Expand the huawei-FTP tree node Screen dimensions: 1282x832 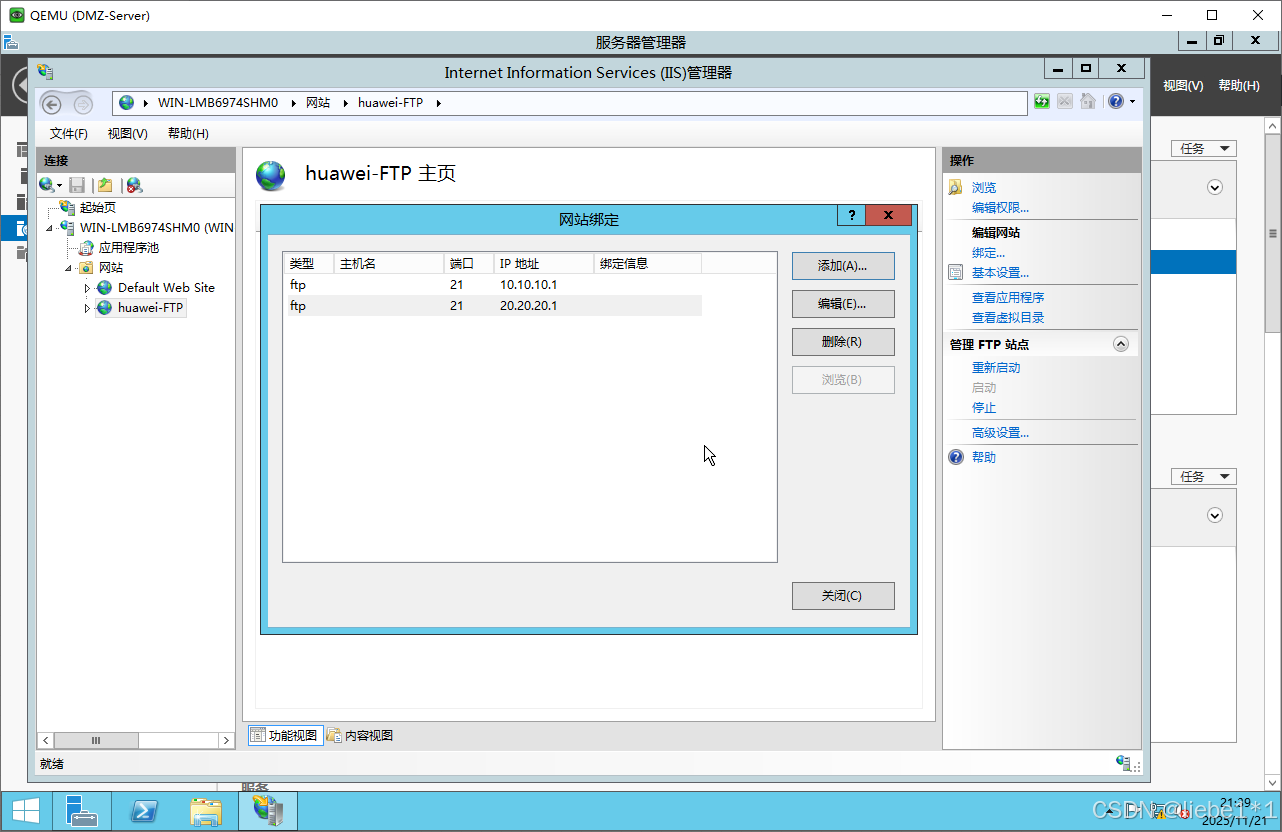pyautogui.click(x=87, y=308)
